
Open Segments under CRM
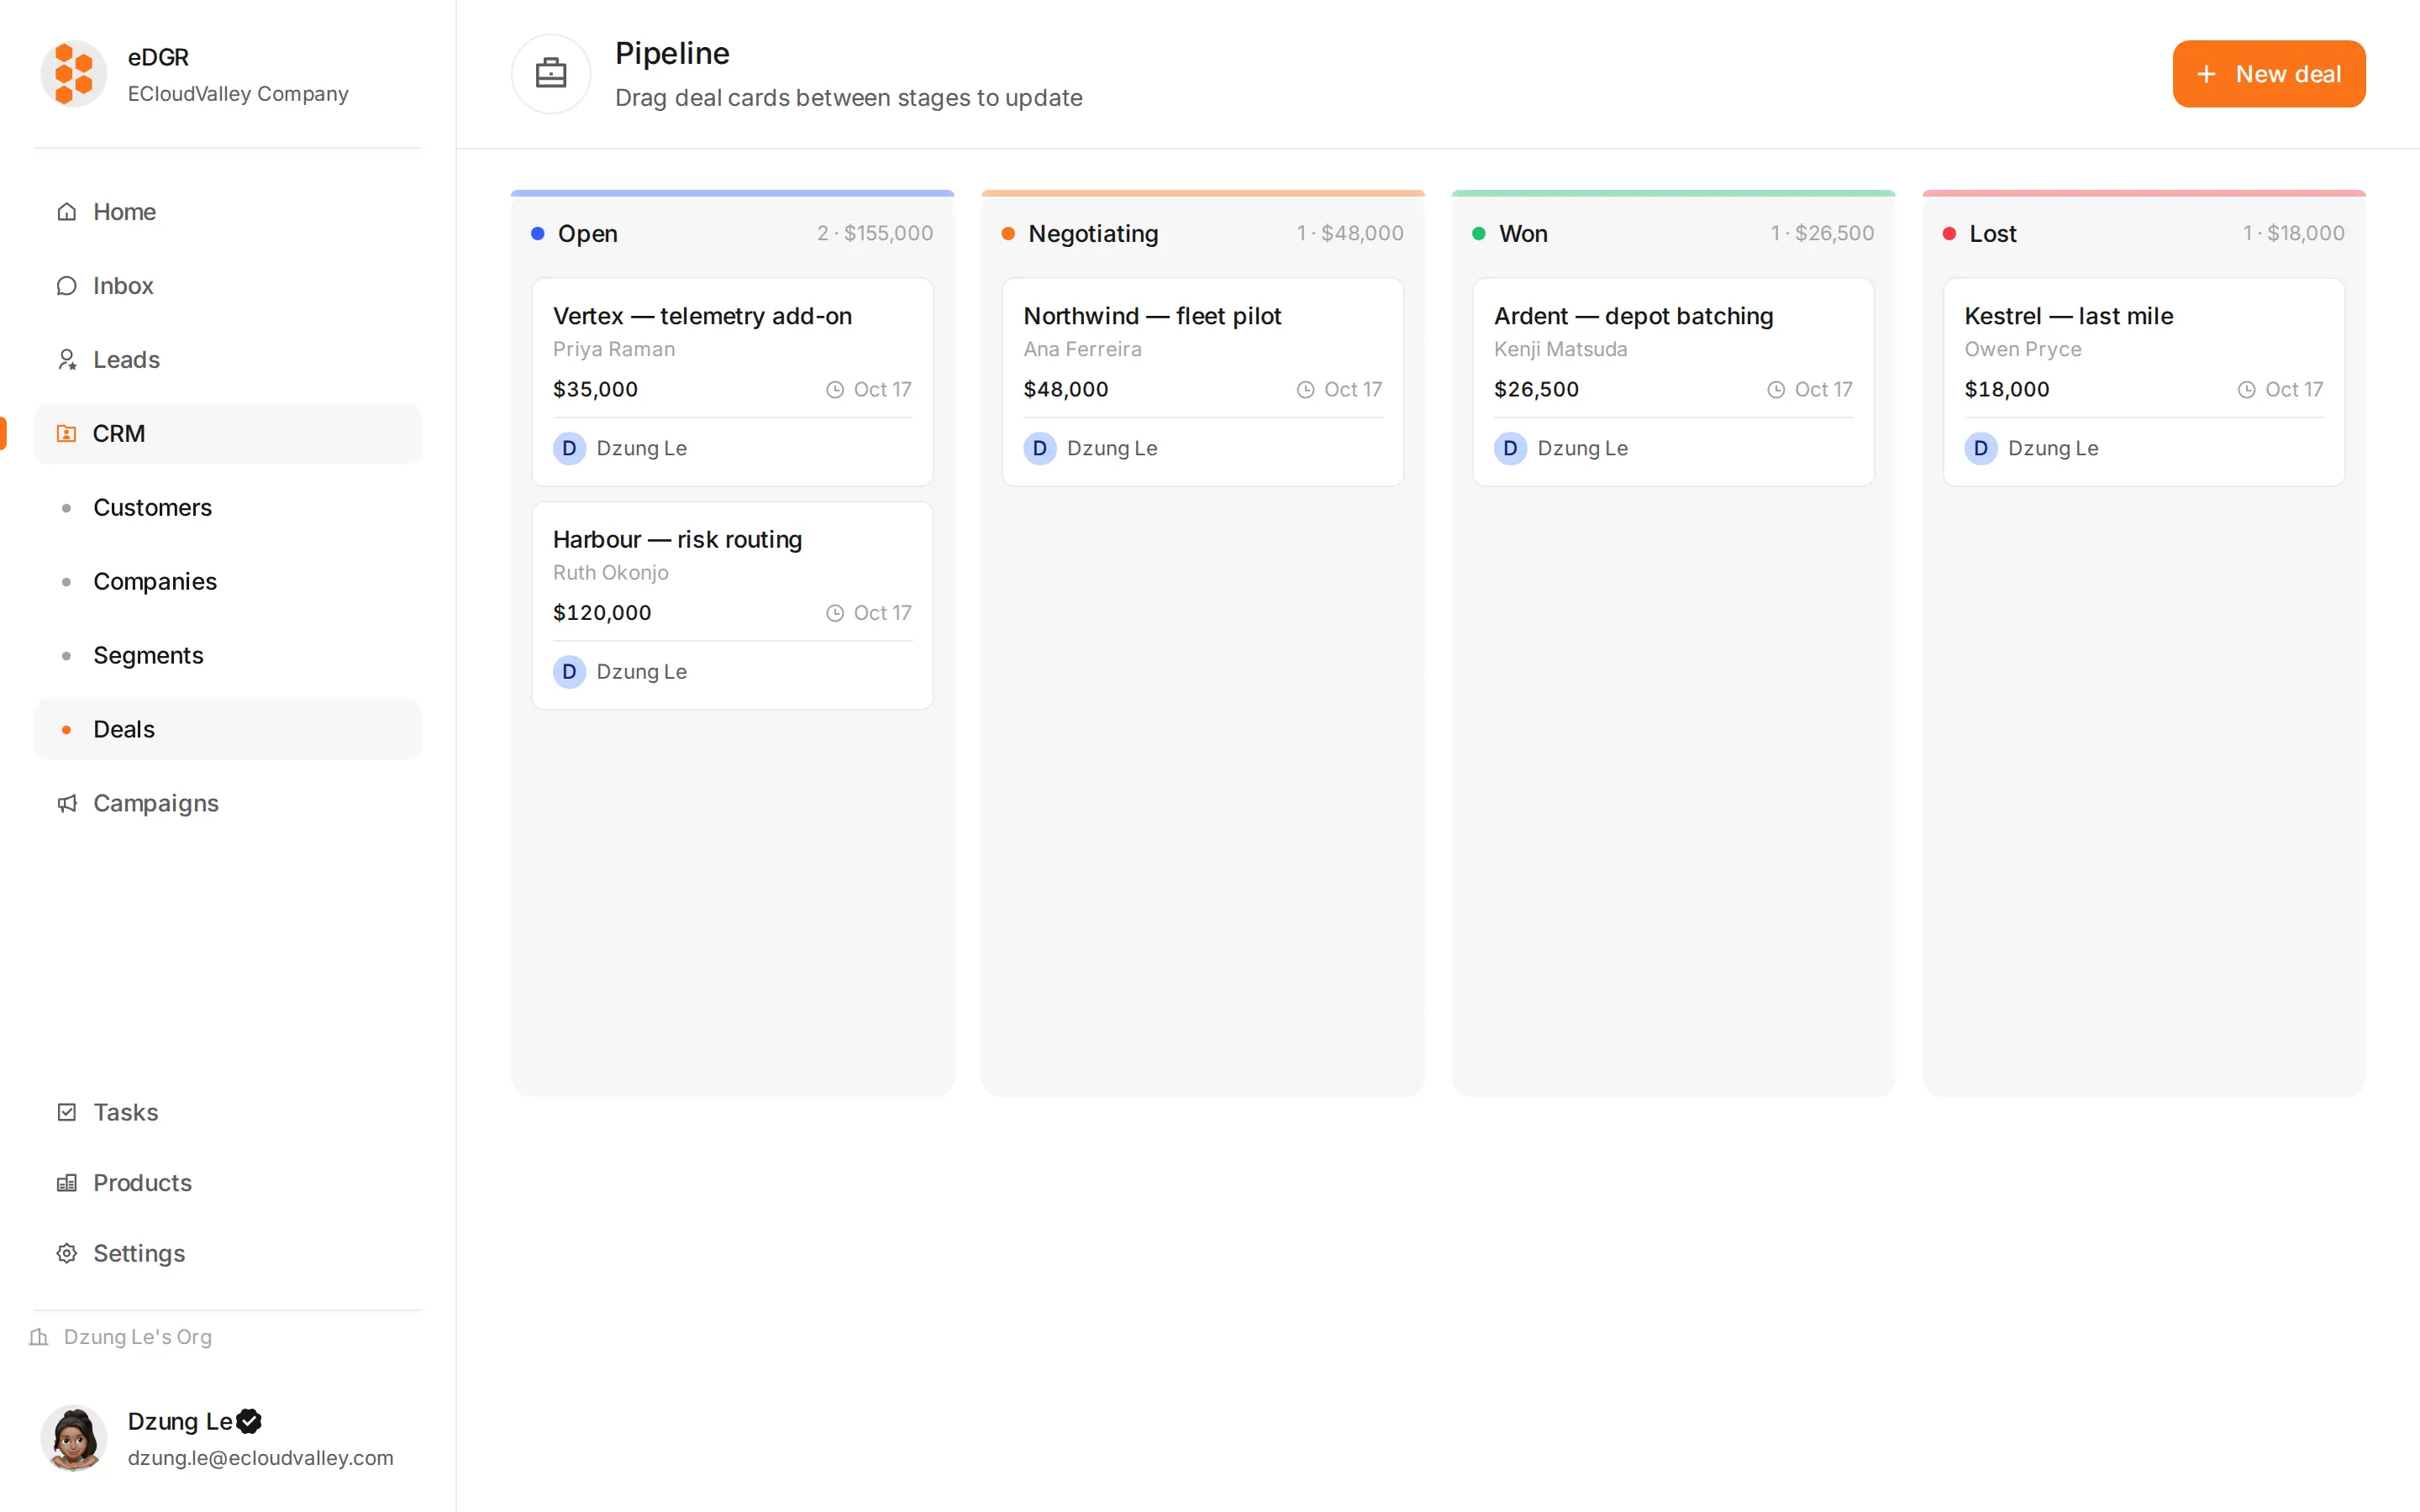[x=227, y=656]
